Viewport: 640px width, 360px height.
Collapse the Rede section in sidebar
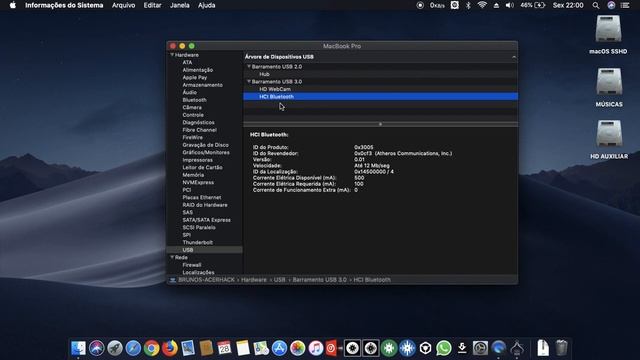click(x=172, y=257)
